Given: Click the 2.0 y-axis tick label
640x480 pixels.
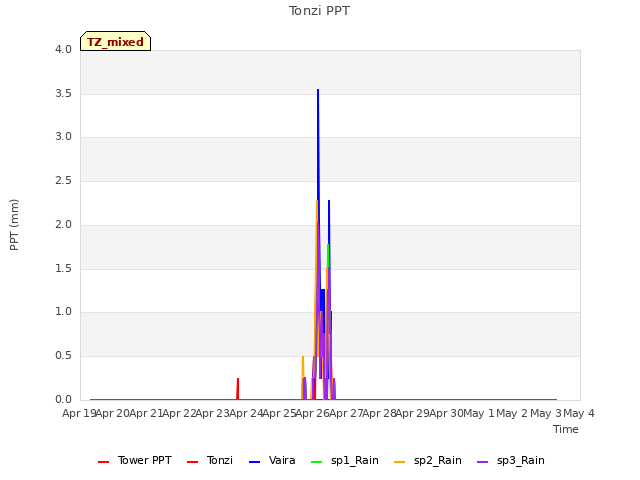Looking at the screenshot, I should (63, 224).
